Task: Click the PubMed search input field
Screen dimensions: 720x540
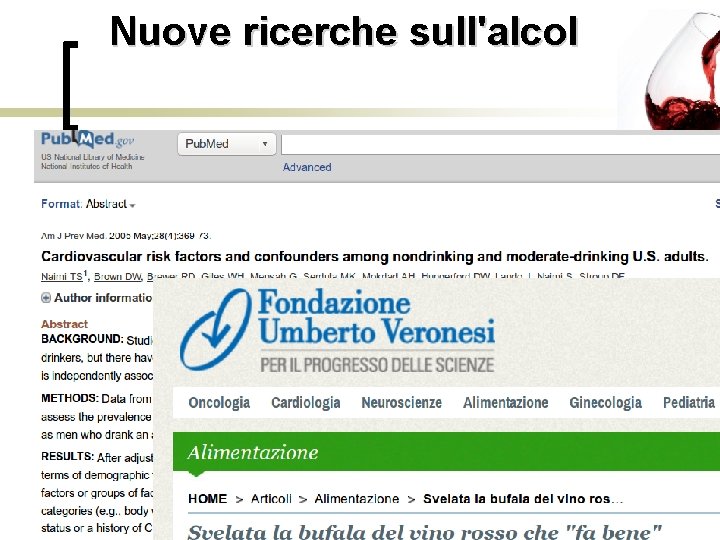Action: click(501, 145)
